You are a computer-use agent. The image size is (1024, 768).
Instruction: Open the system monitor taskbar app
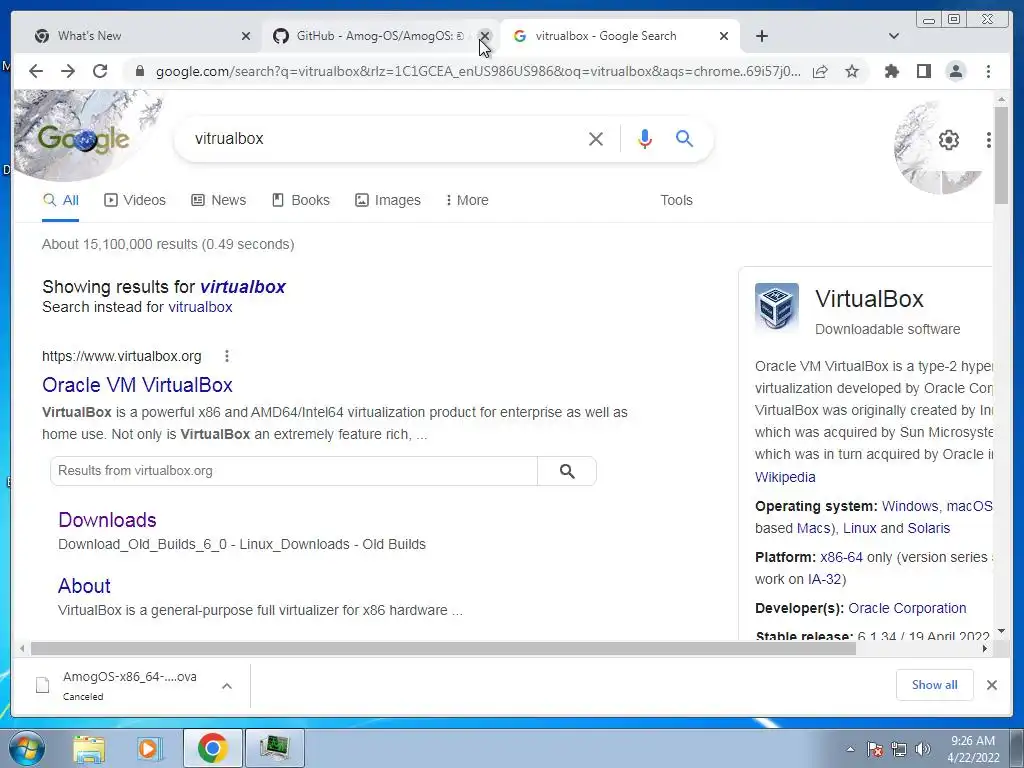274,748
